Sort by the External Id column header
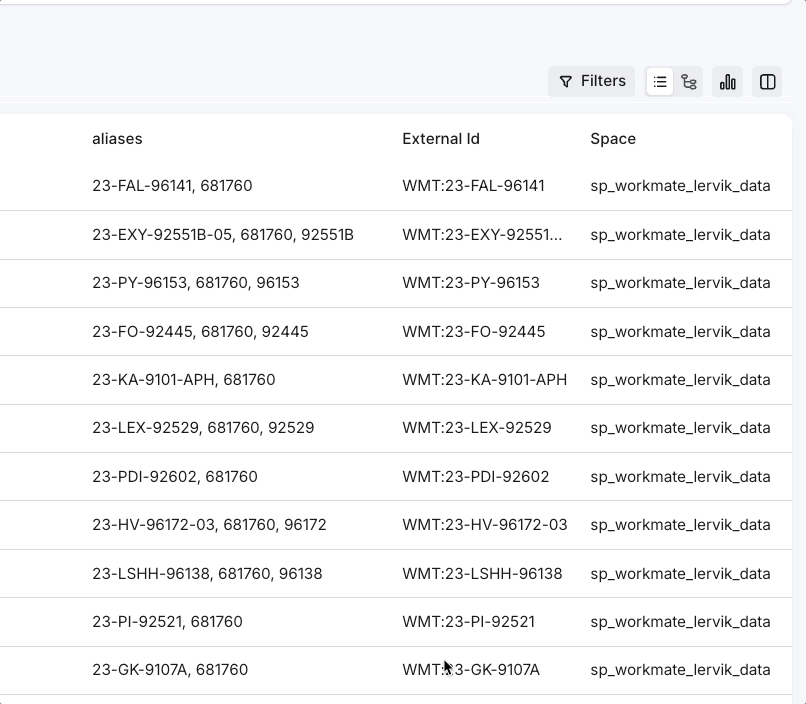The height and width of the screenshot is (704, 806). 441,139
